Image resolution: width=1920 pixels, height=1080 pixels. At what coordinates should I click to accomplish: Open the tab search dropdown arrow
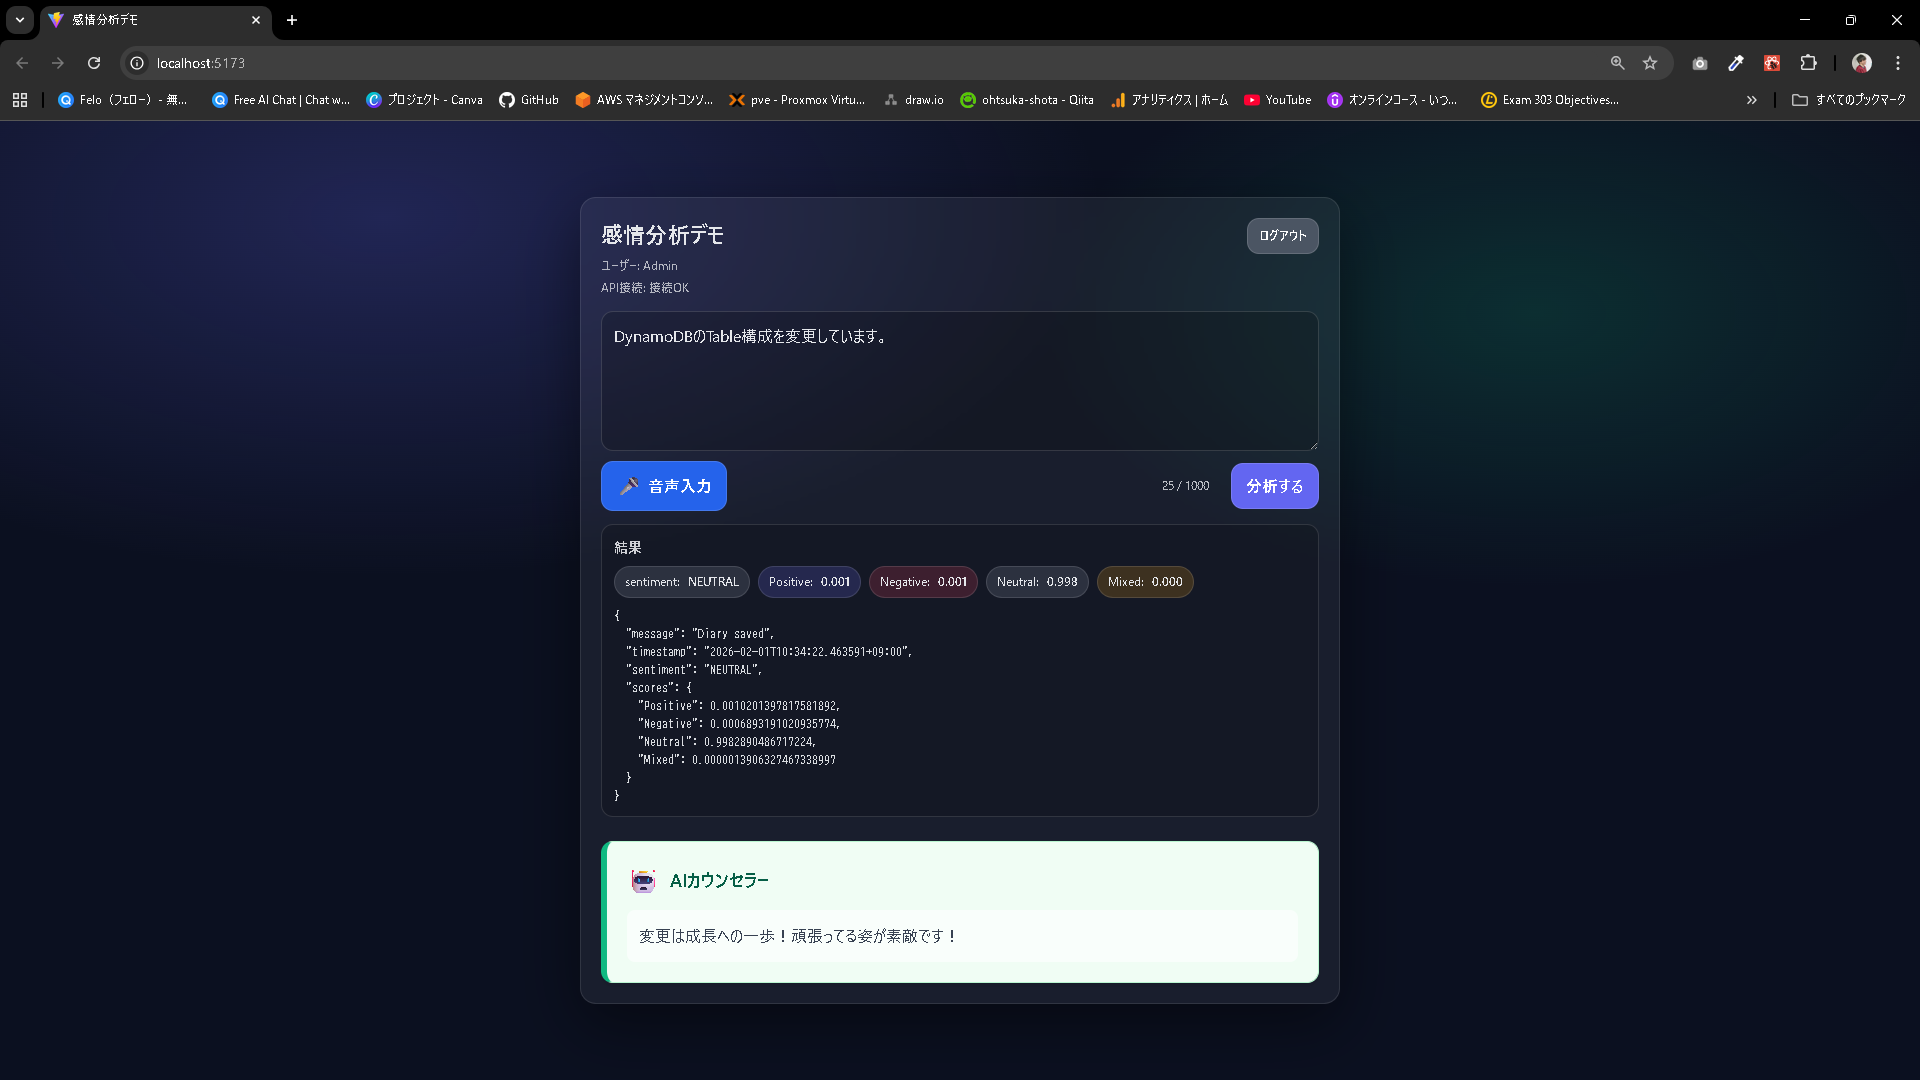pos(20,20)
